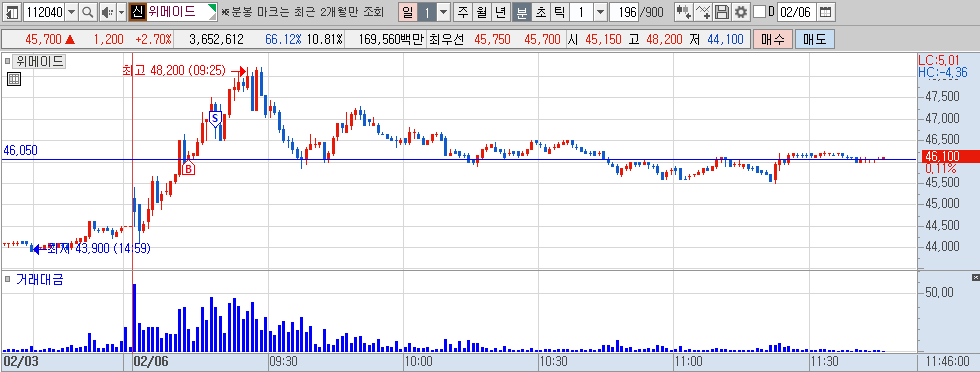This screenshot has width=980, height=372.
Task: Click the 매수 buy button
Action: click(x=773, y=39)
